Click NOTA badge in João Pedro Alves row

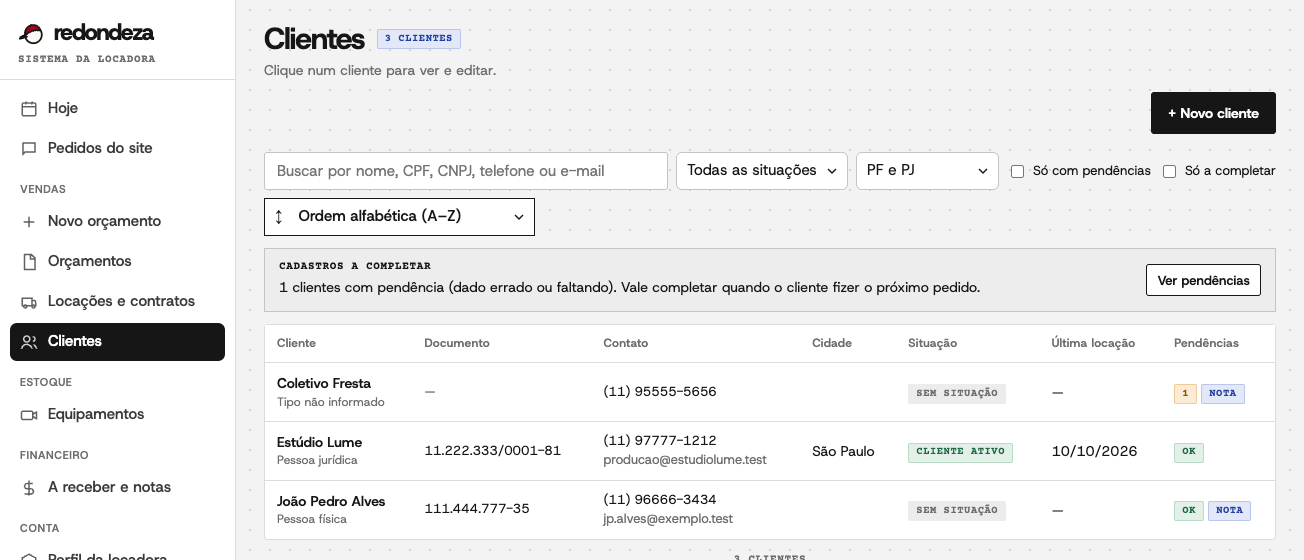(1229, 511)
